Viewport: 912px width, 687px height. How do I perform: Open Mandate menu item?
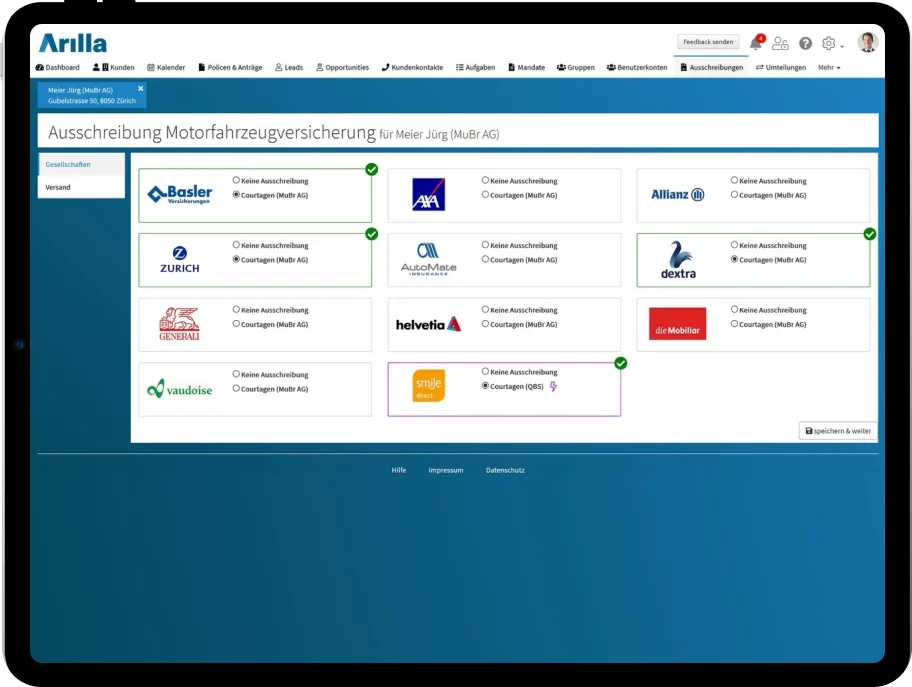(x=527, y=67)
